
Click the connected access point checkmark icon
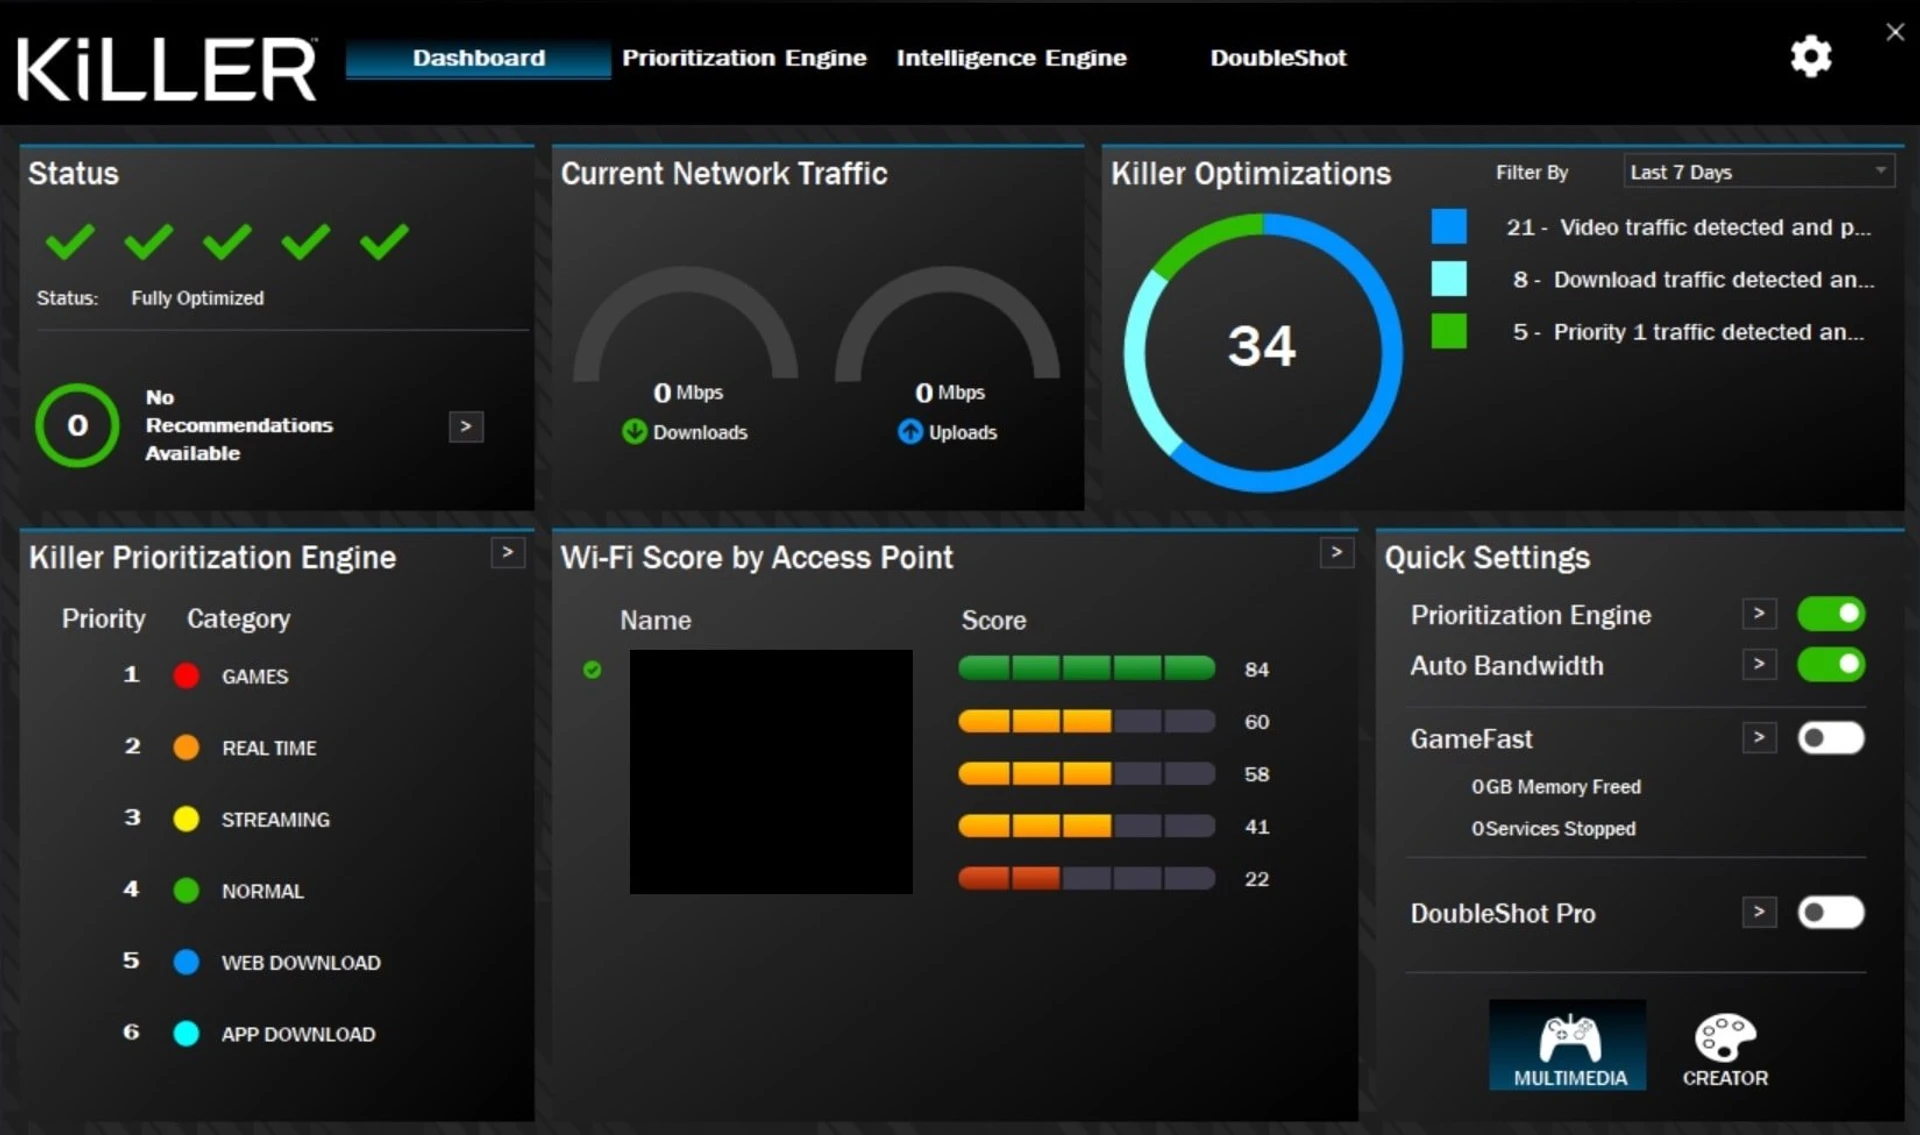[x=592, y=670]
